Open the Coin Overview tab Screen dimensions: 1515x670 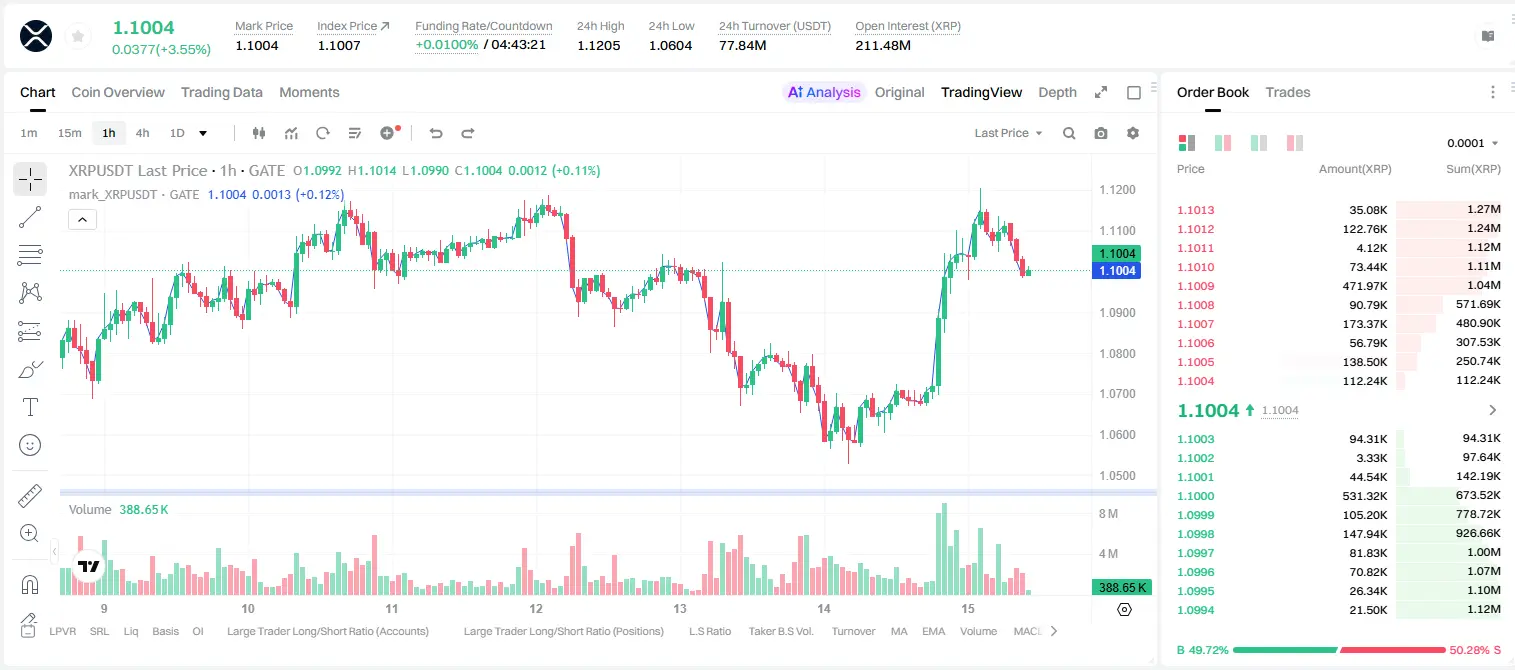118,92
